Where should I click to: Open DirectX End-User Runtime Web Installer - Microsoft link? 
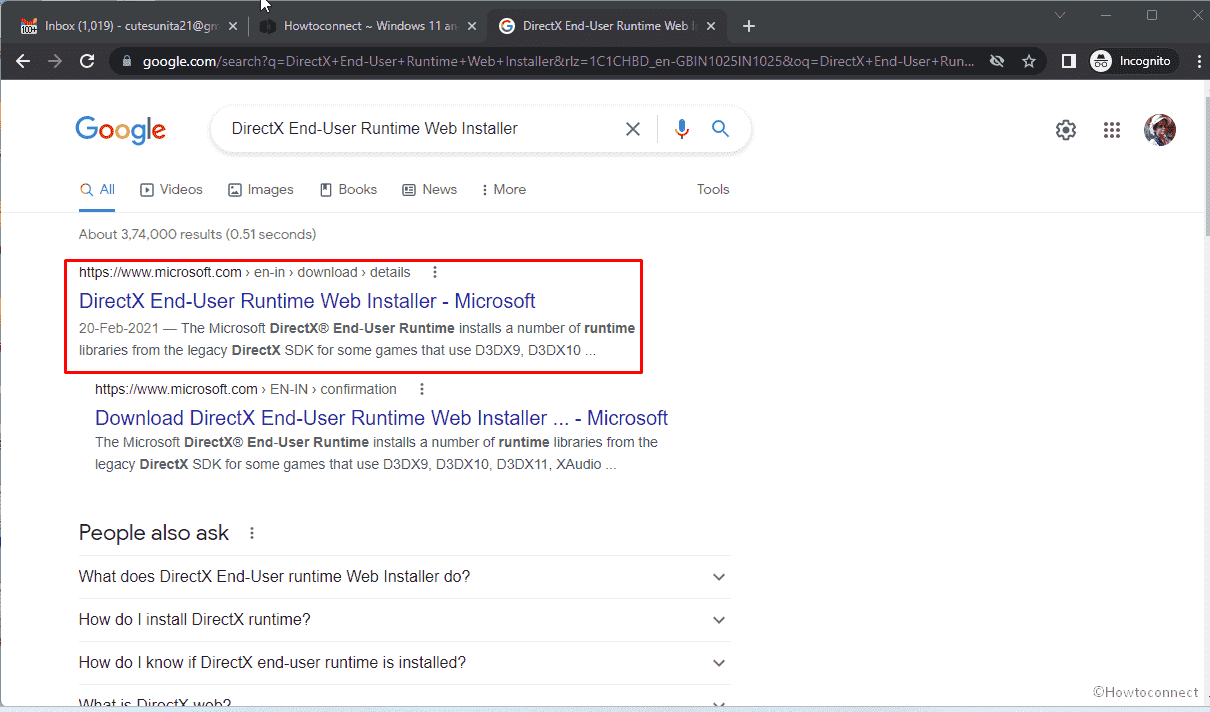pos(307,301)
